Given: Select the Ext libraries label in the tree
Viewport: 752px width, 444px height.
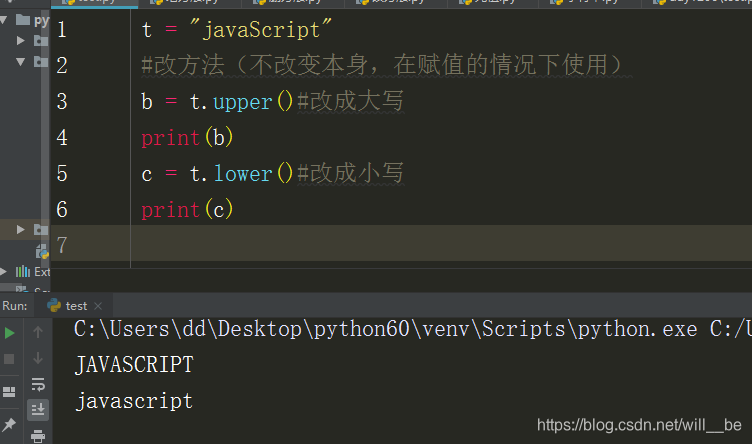Looking at the screenshot, I should click(x=42, y=272).
